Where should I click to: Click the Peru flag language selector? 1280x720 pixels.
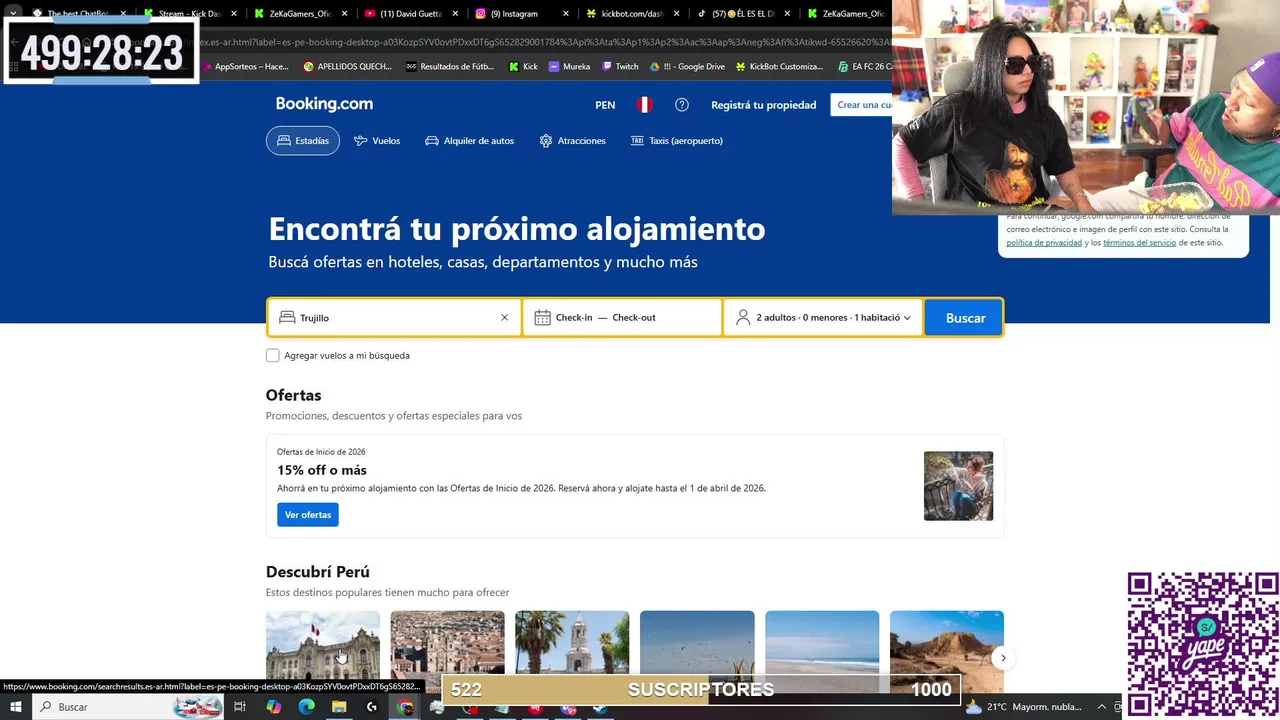(x=645, y=105)
